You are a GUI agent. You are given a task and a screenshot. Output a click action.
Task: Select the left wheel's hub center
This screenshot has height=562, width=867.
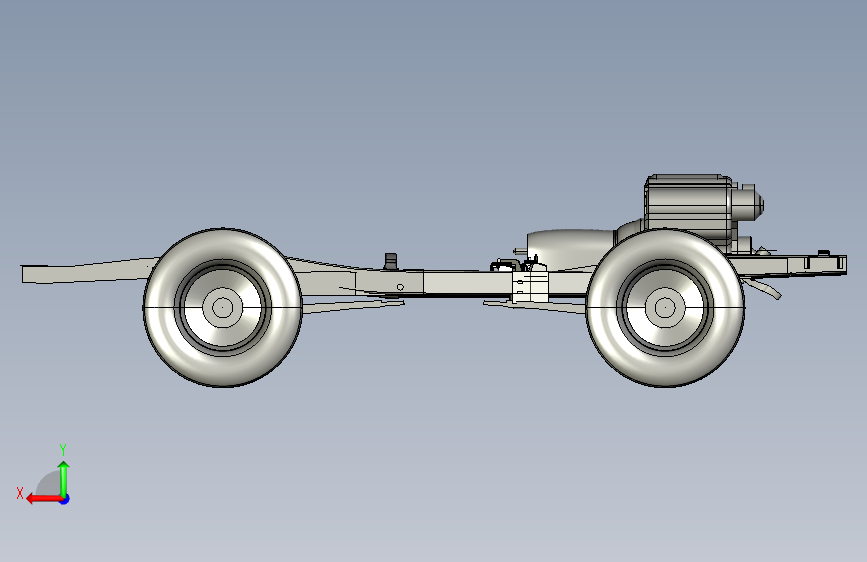point(222,308)
